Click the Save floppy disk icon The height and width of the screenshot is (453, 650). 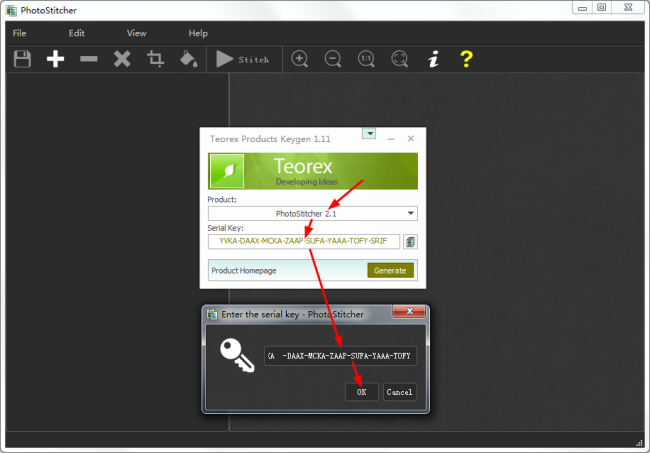pyautogui.click(x=22, y=59)
